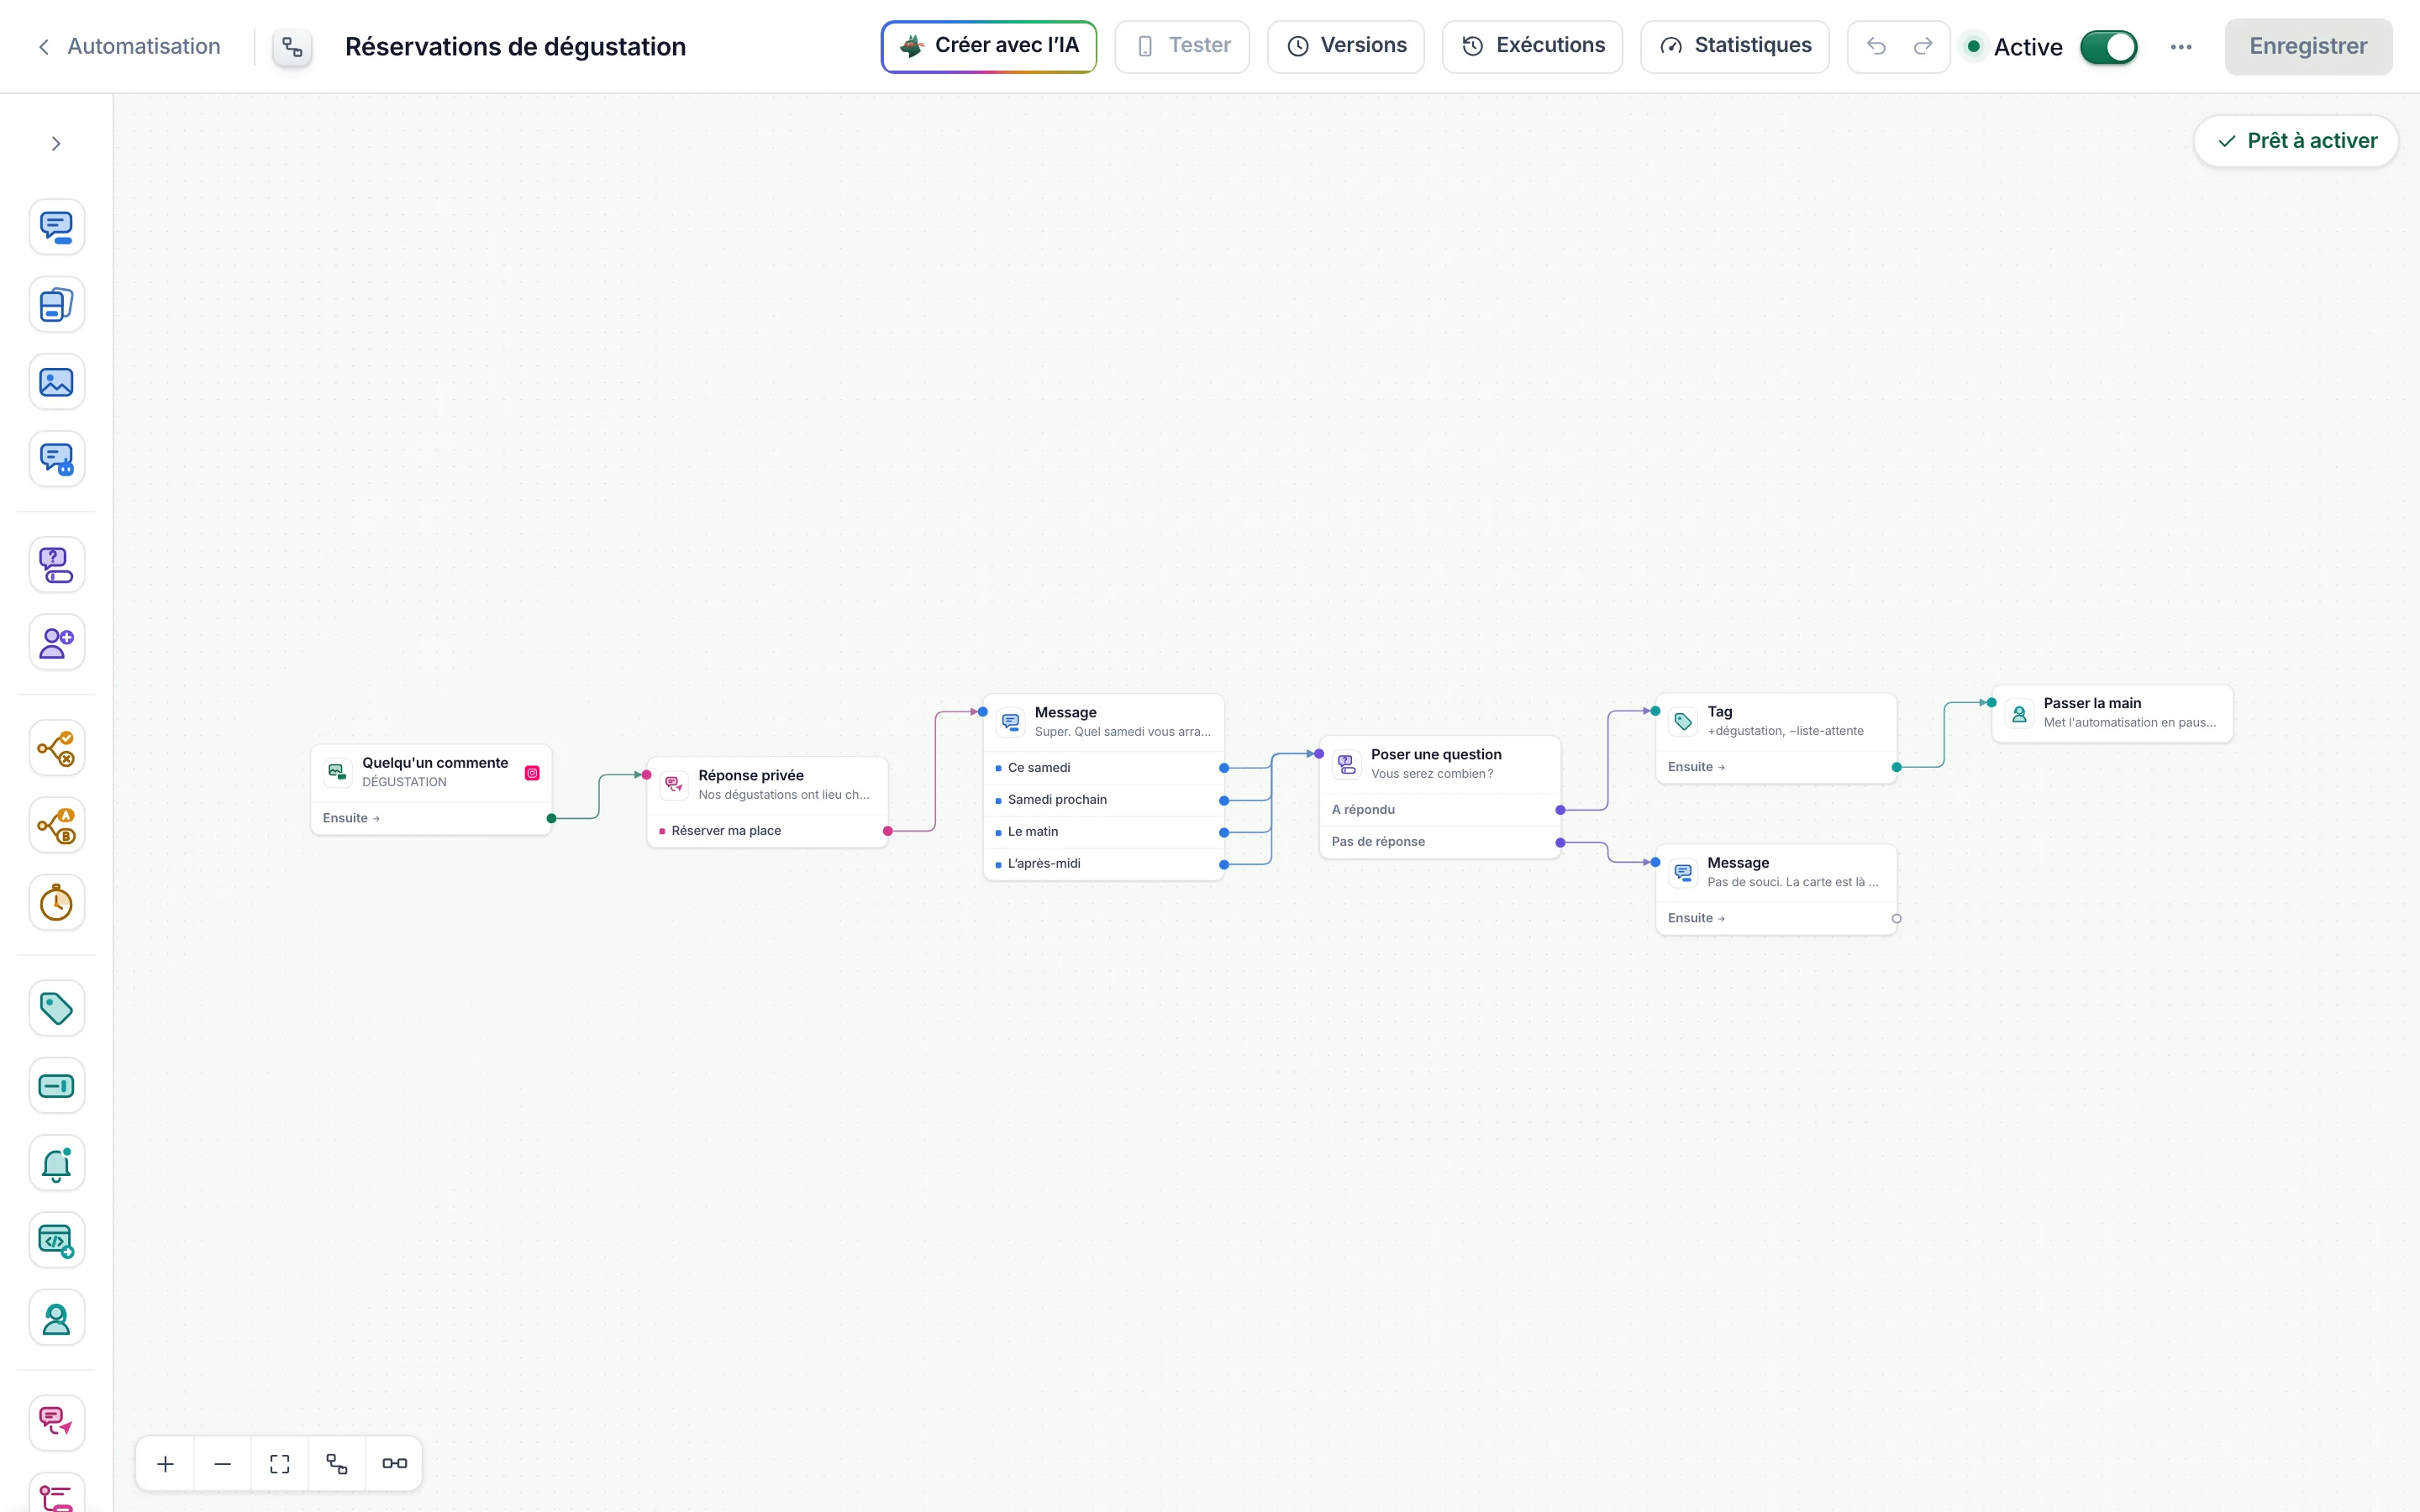Open the three-dots more options menu
This screenshot has width=2420, height=1512.
(x=2181, y=47)
